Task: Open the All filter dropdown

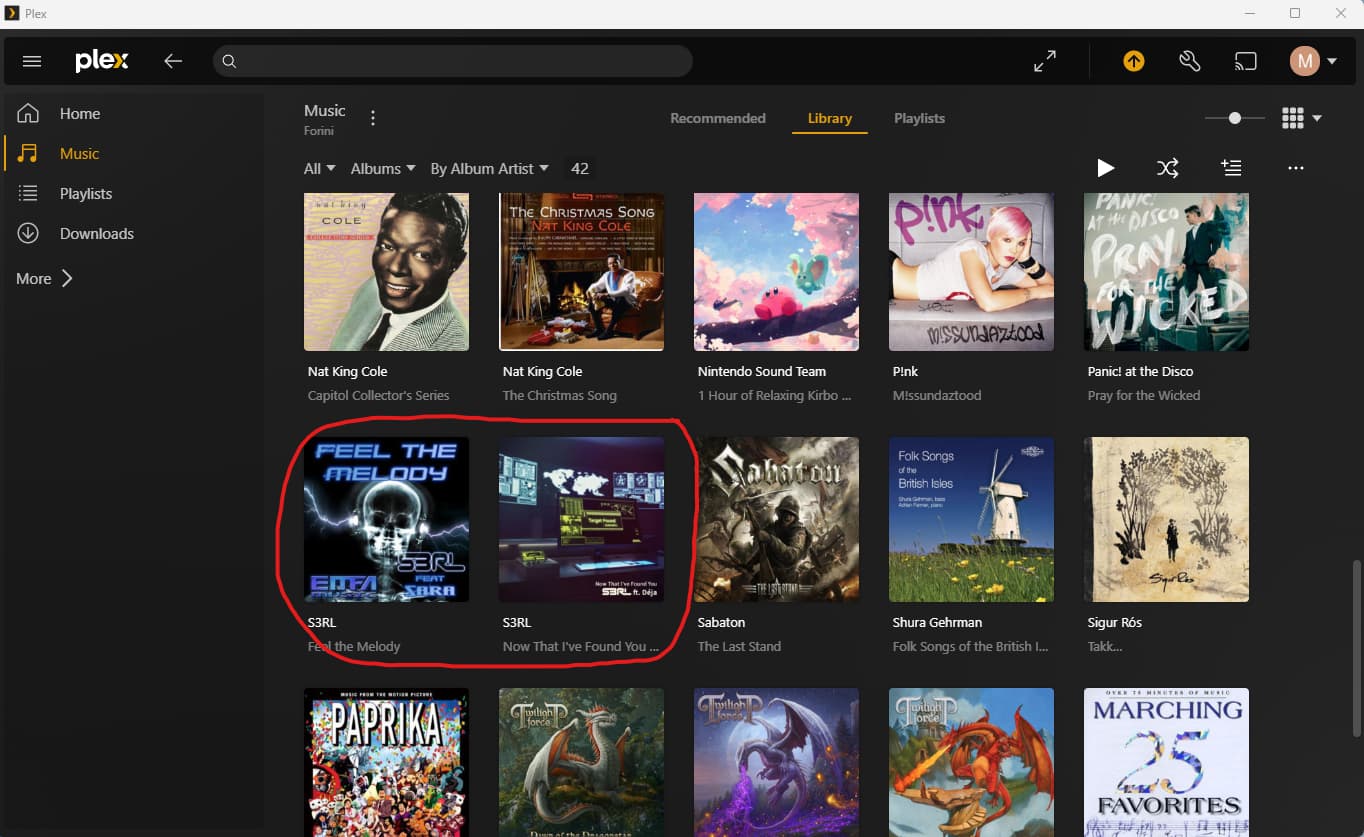Action: [320, 169]
